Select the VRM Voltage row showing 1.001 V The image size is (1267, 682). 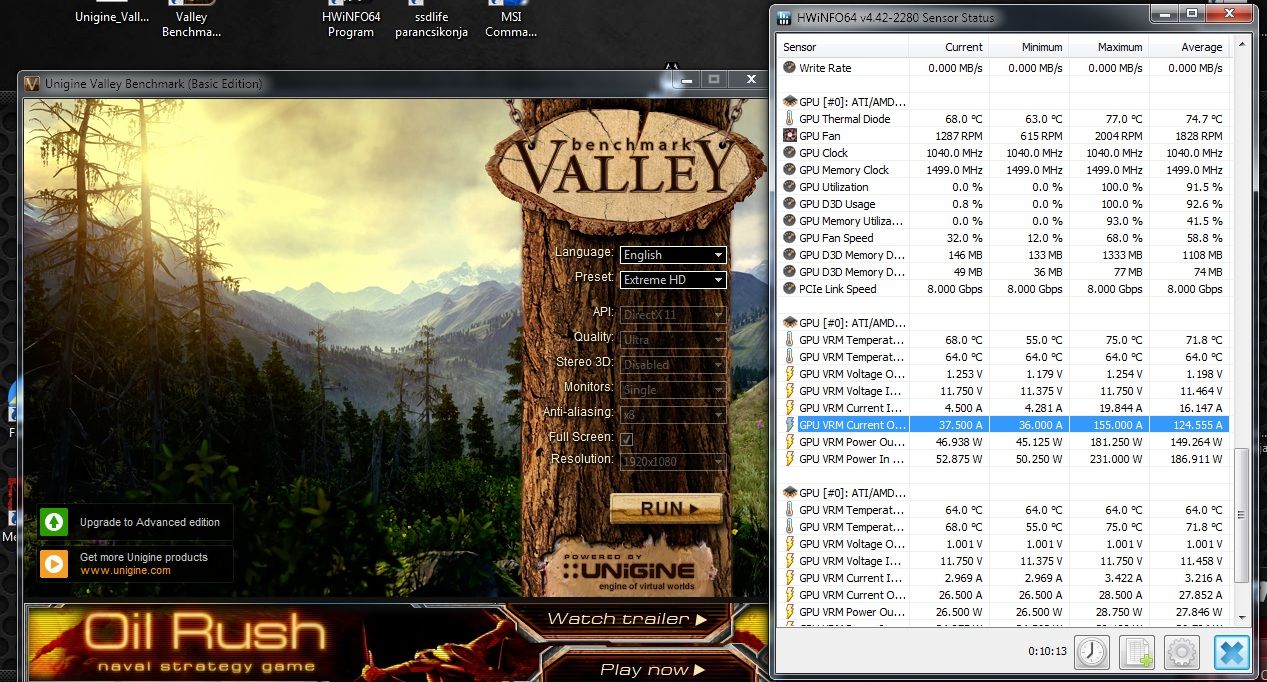click(x=1003, y=544)
